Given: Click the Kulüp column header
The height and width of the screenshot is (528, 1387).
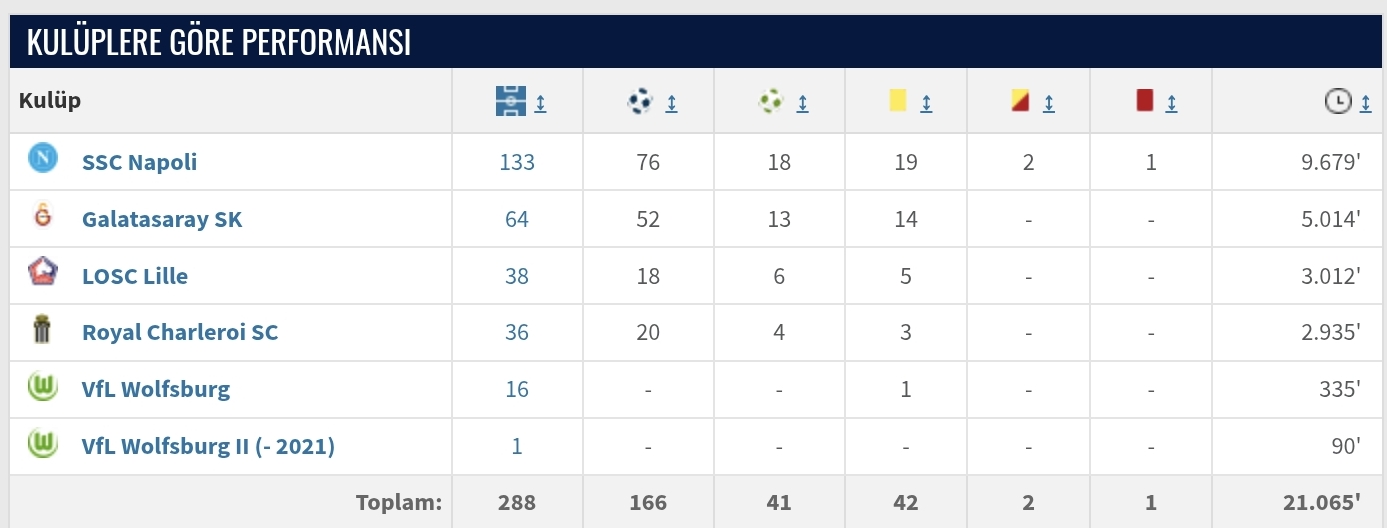Looking at the screenshot, I should (50, 101).
